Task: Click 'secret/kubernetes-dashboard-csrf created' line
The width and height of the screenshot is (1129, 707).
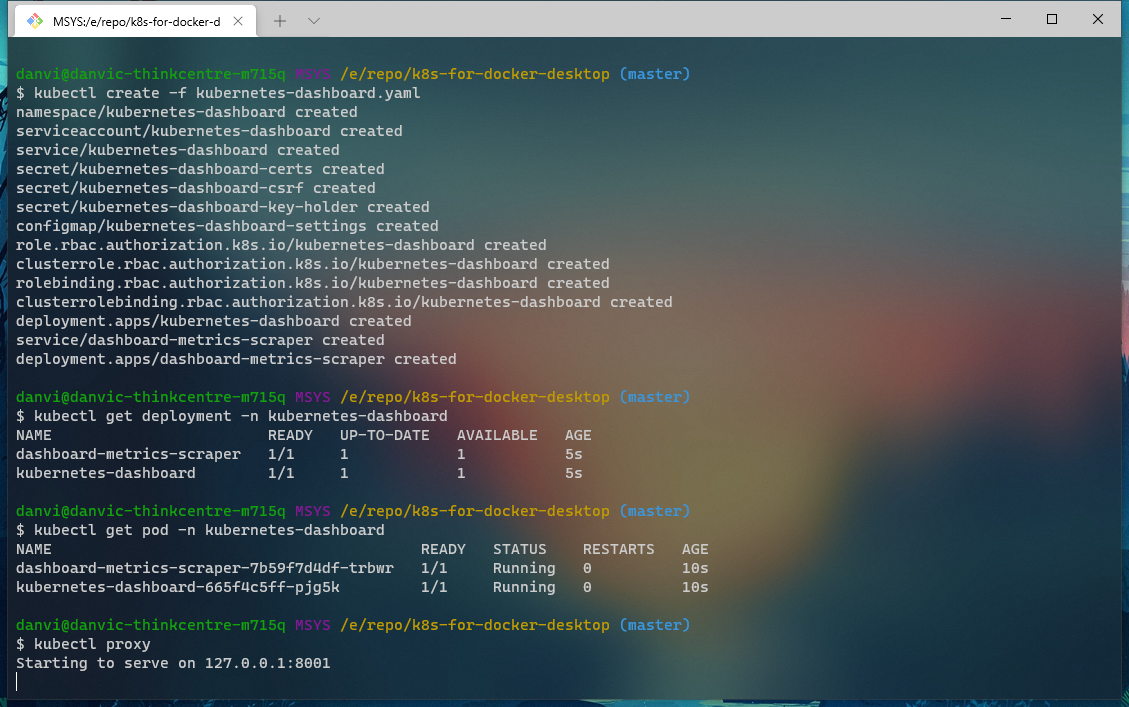Action: (195, 188)
